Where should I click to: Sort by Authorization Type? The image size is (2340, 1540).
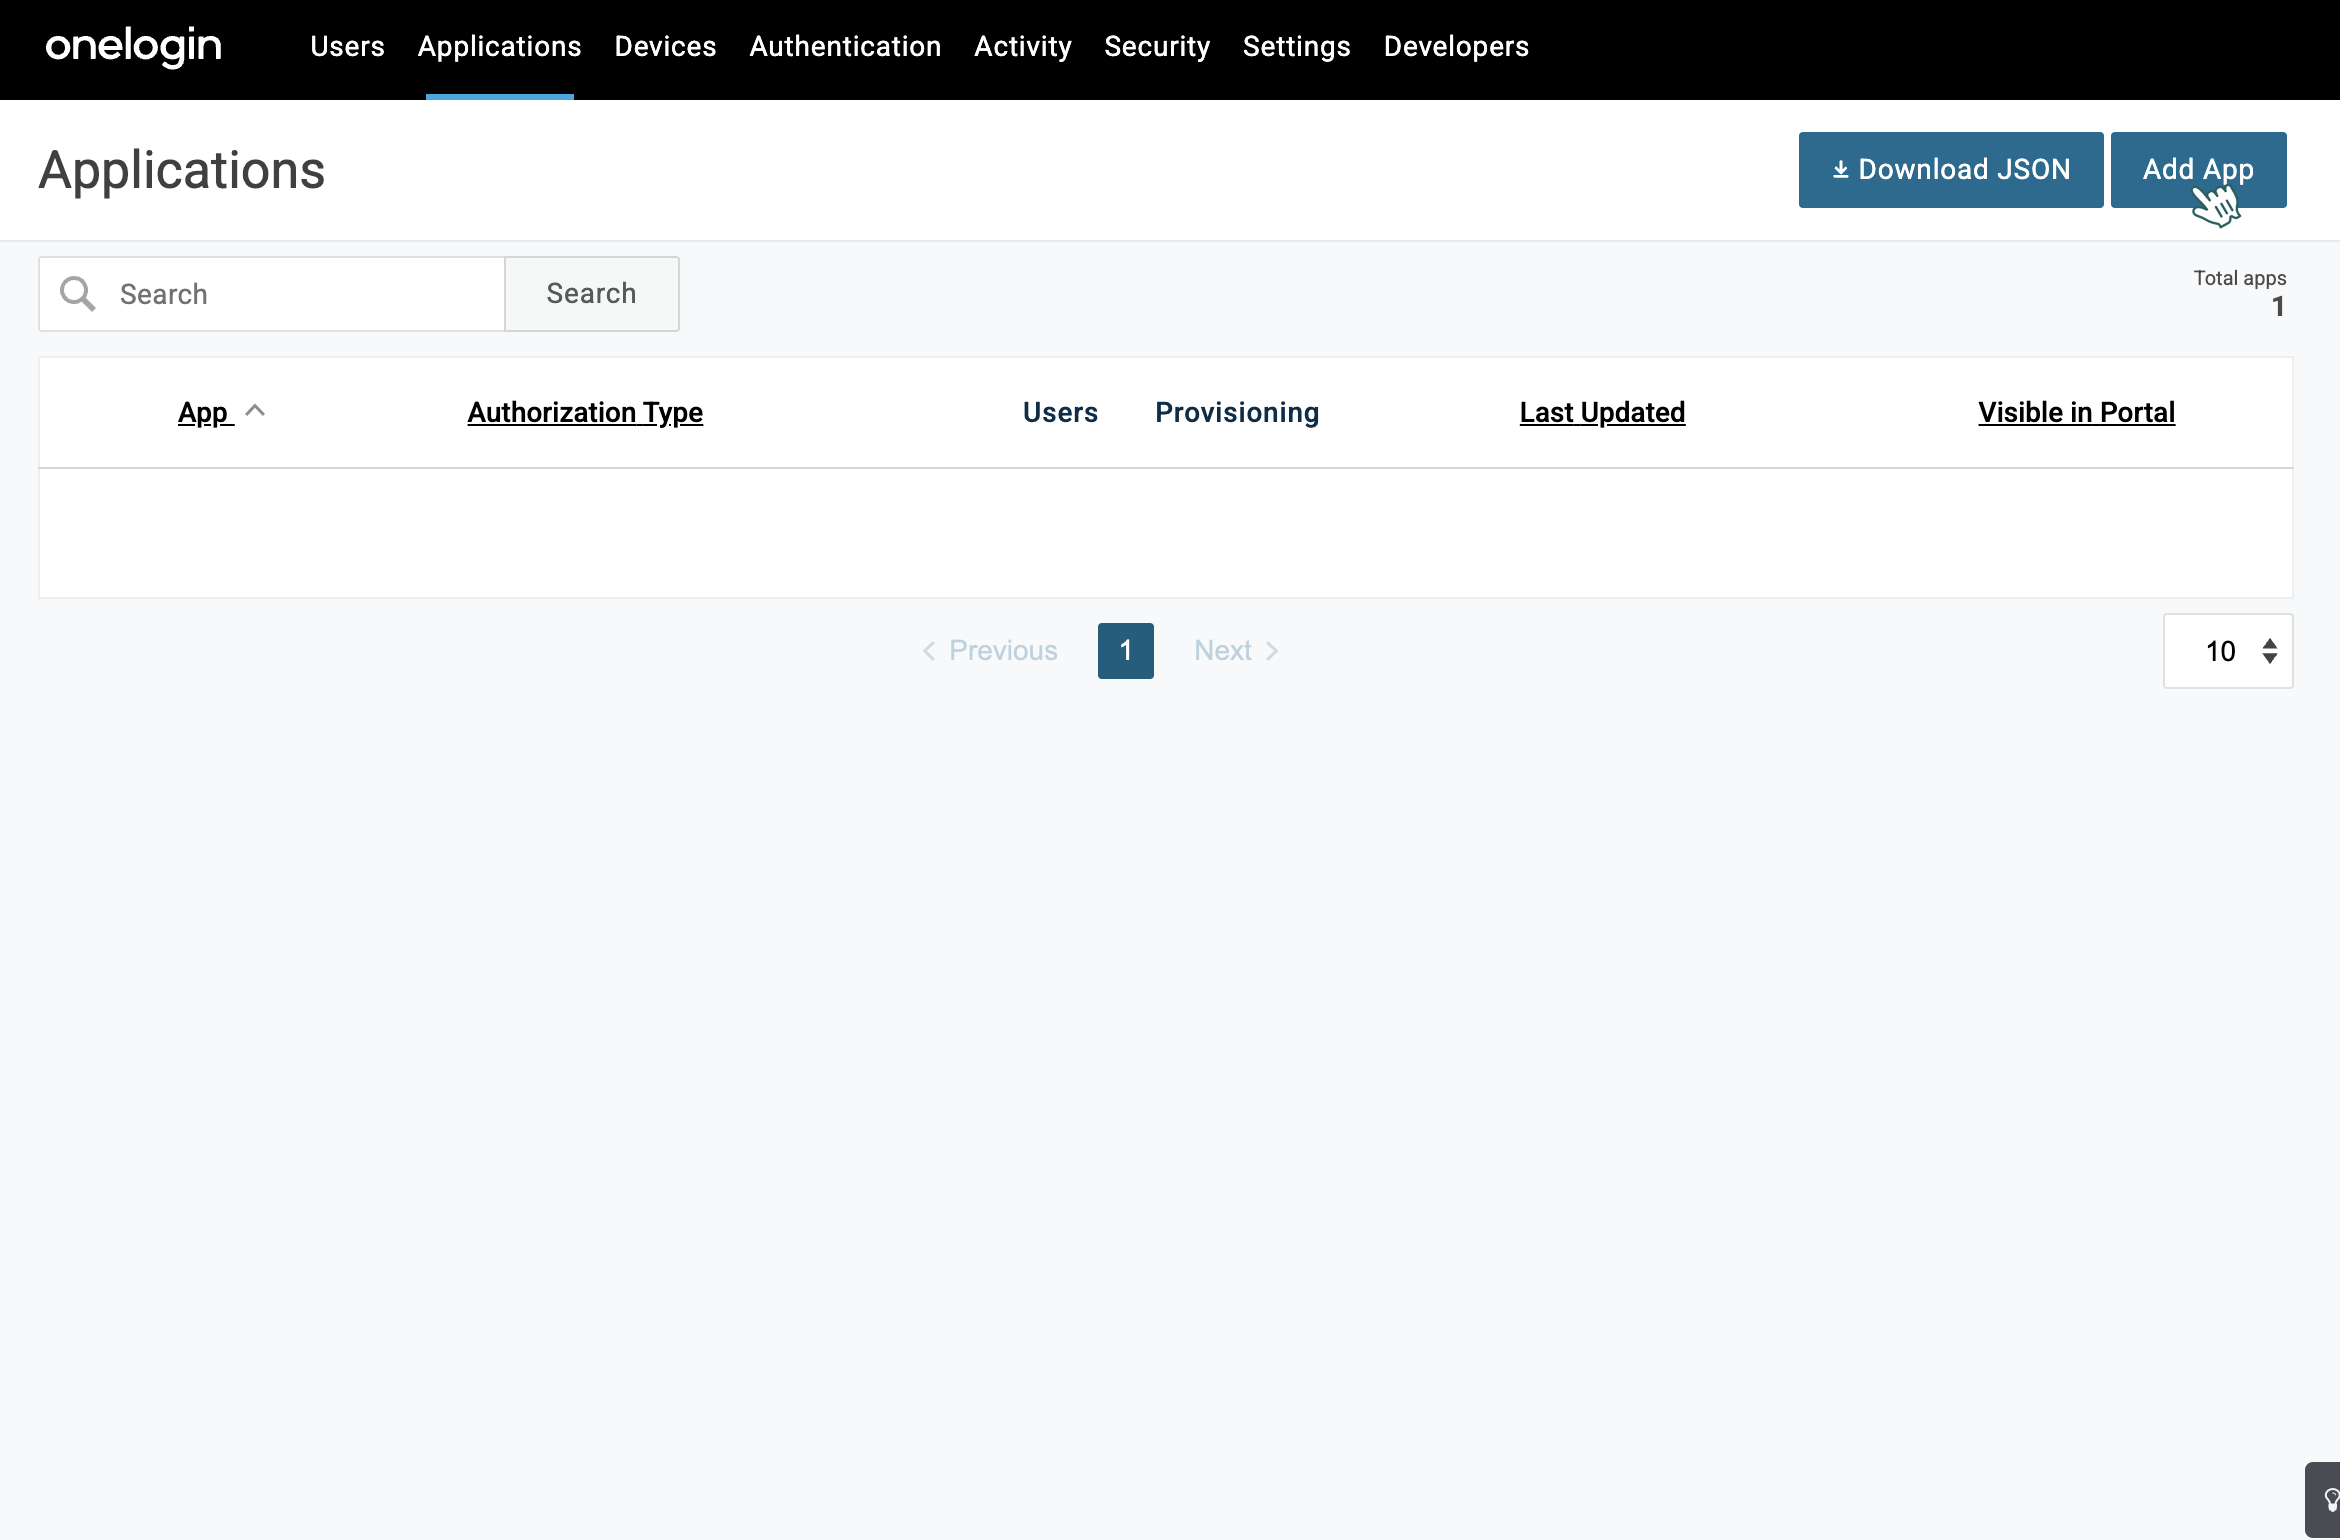point(585,412)
